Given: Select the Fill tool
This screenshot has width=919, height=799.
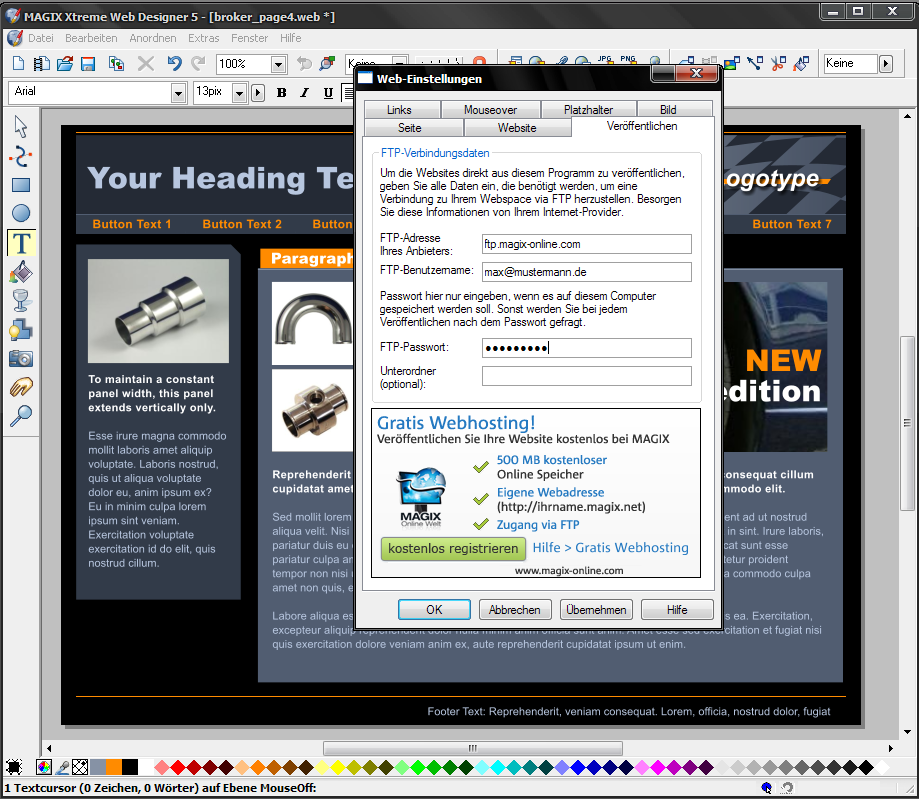Looking at the screenshot, I should [x=21, y=272].
